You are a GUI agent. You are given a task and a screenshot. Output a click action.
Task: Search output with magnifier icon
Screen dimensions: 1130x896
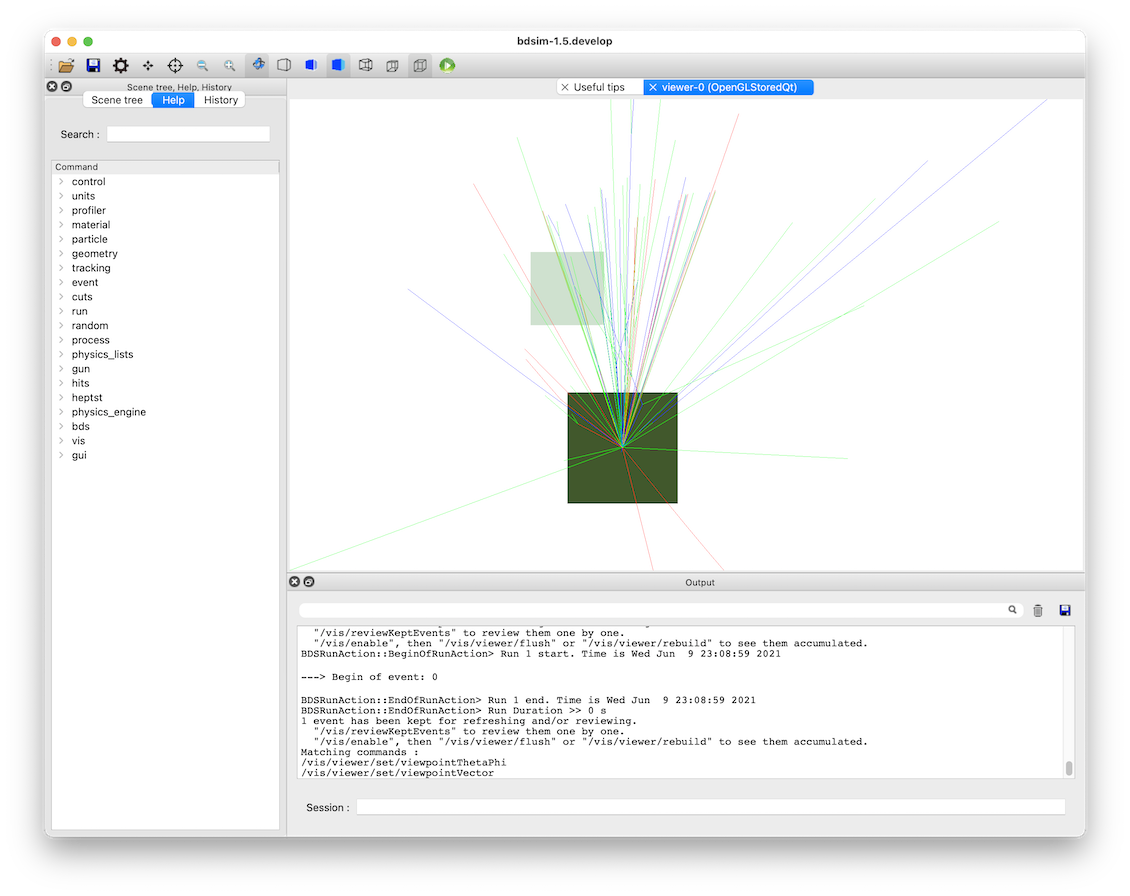(x=1013, y=610)
